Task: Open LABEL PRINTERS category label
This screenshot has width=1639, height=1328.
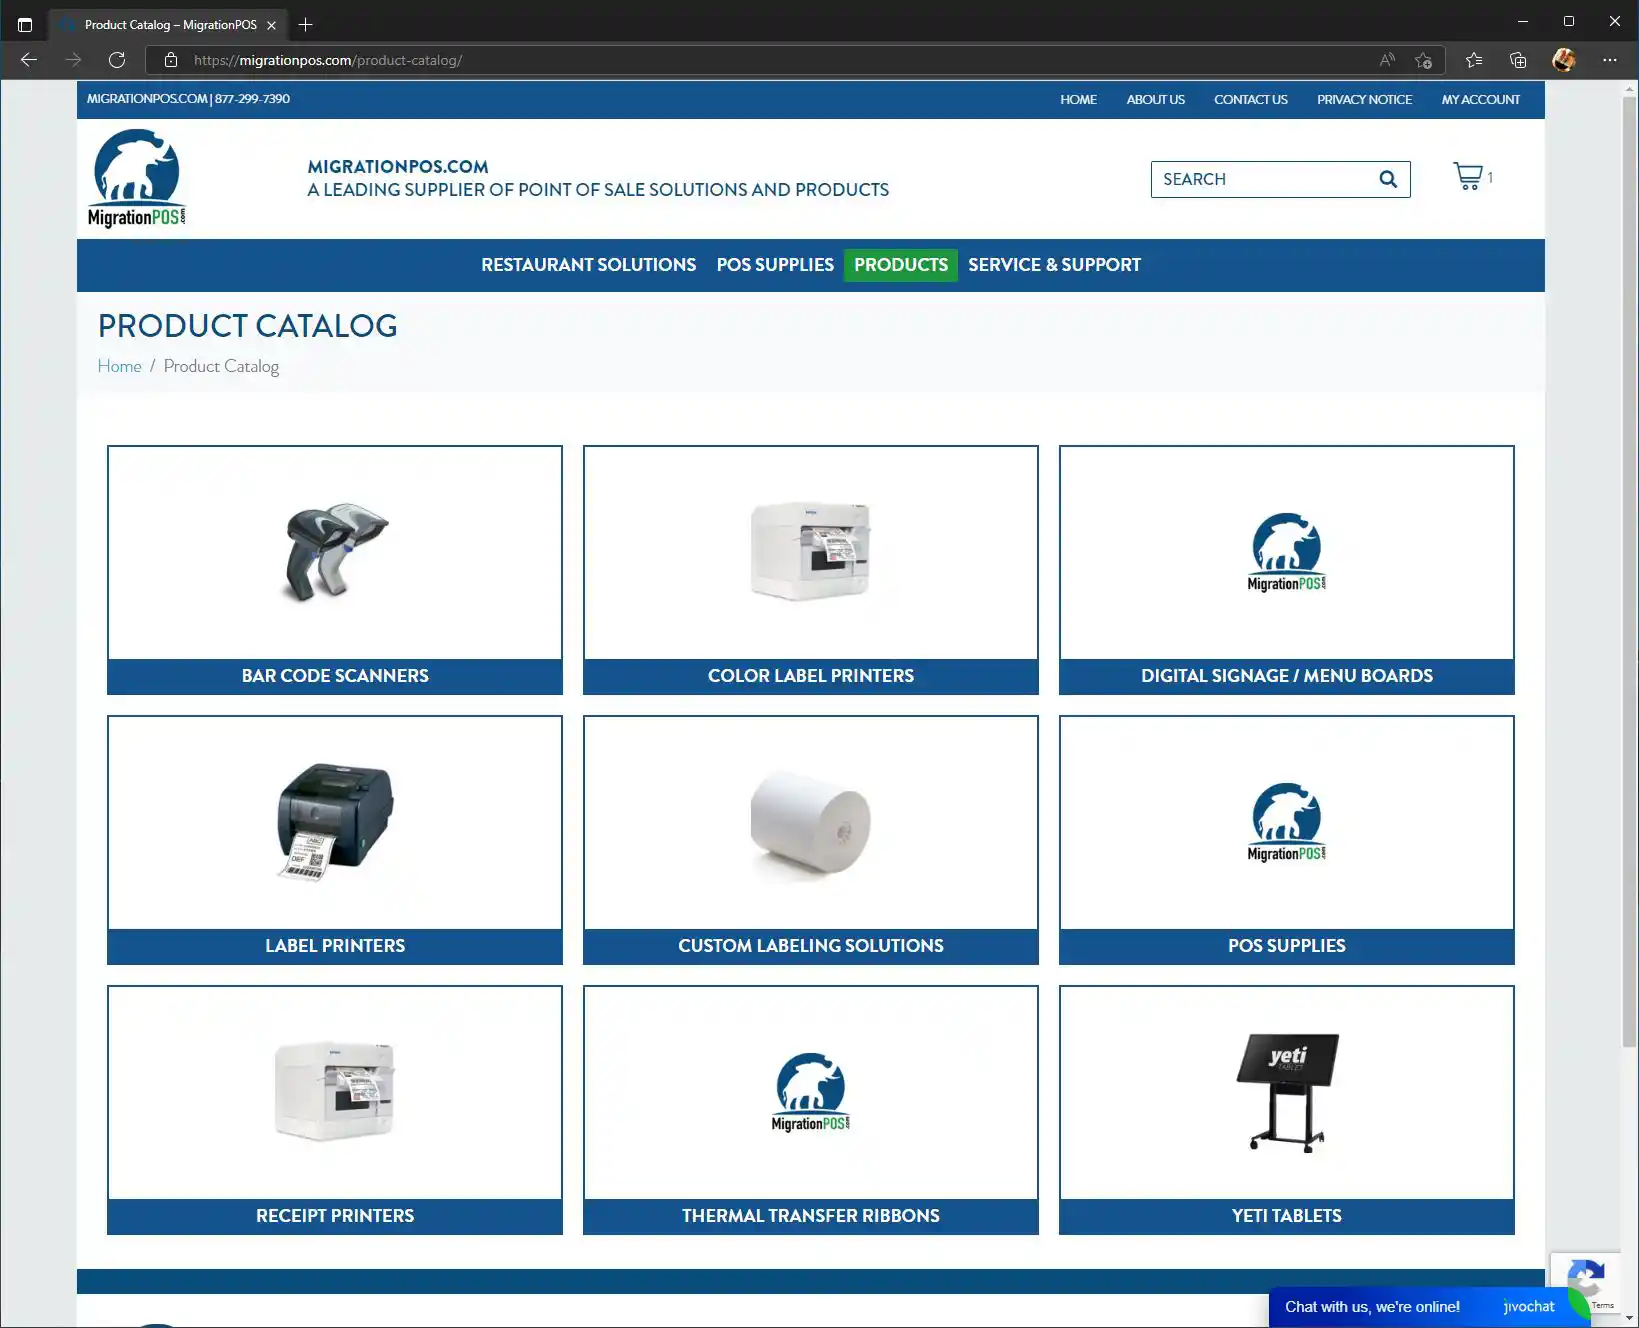Action: (335, 946)
